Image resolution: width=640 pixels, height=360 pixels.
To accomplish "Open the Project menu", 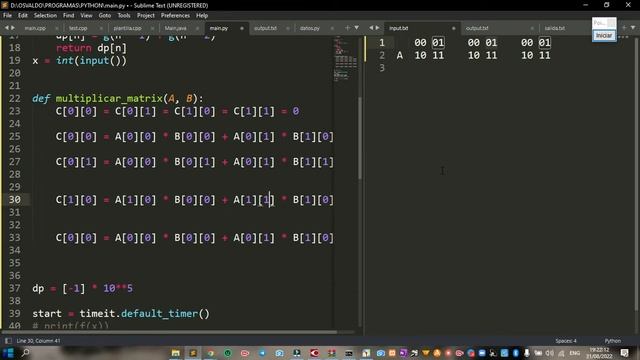I will click(146, 16).
